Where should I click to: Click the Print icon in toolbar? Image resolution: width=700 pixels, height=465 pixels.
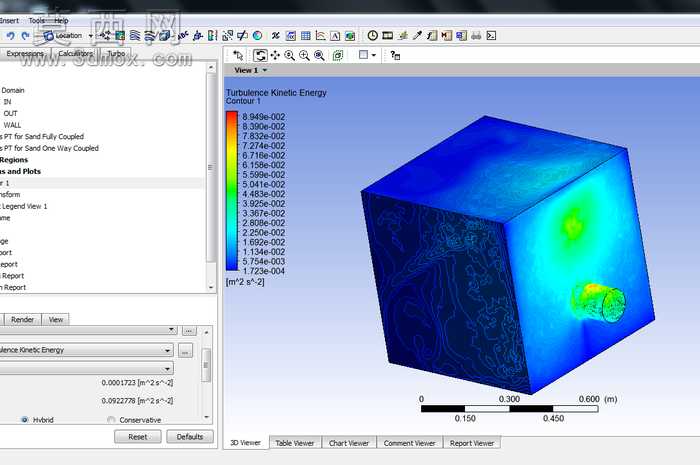tap(476, 36)
